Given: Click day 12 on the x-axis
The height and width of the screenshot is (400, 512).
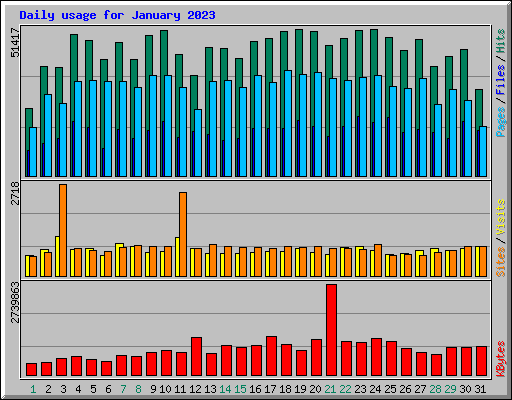Looking at the screenshot, I should (195, 389).
